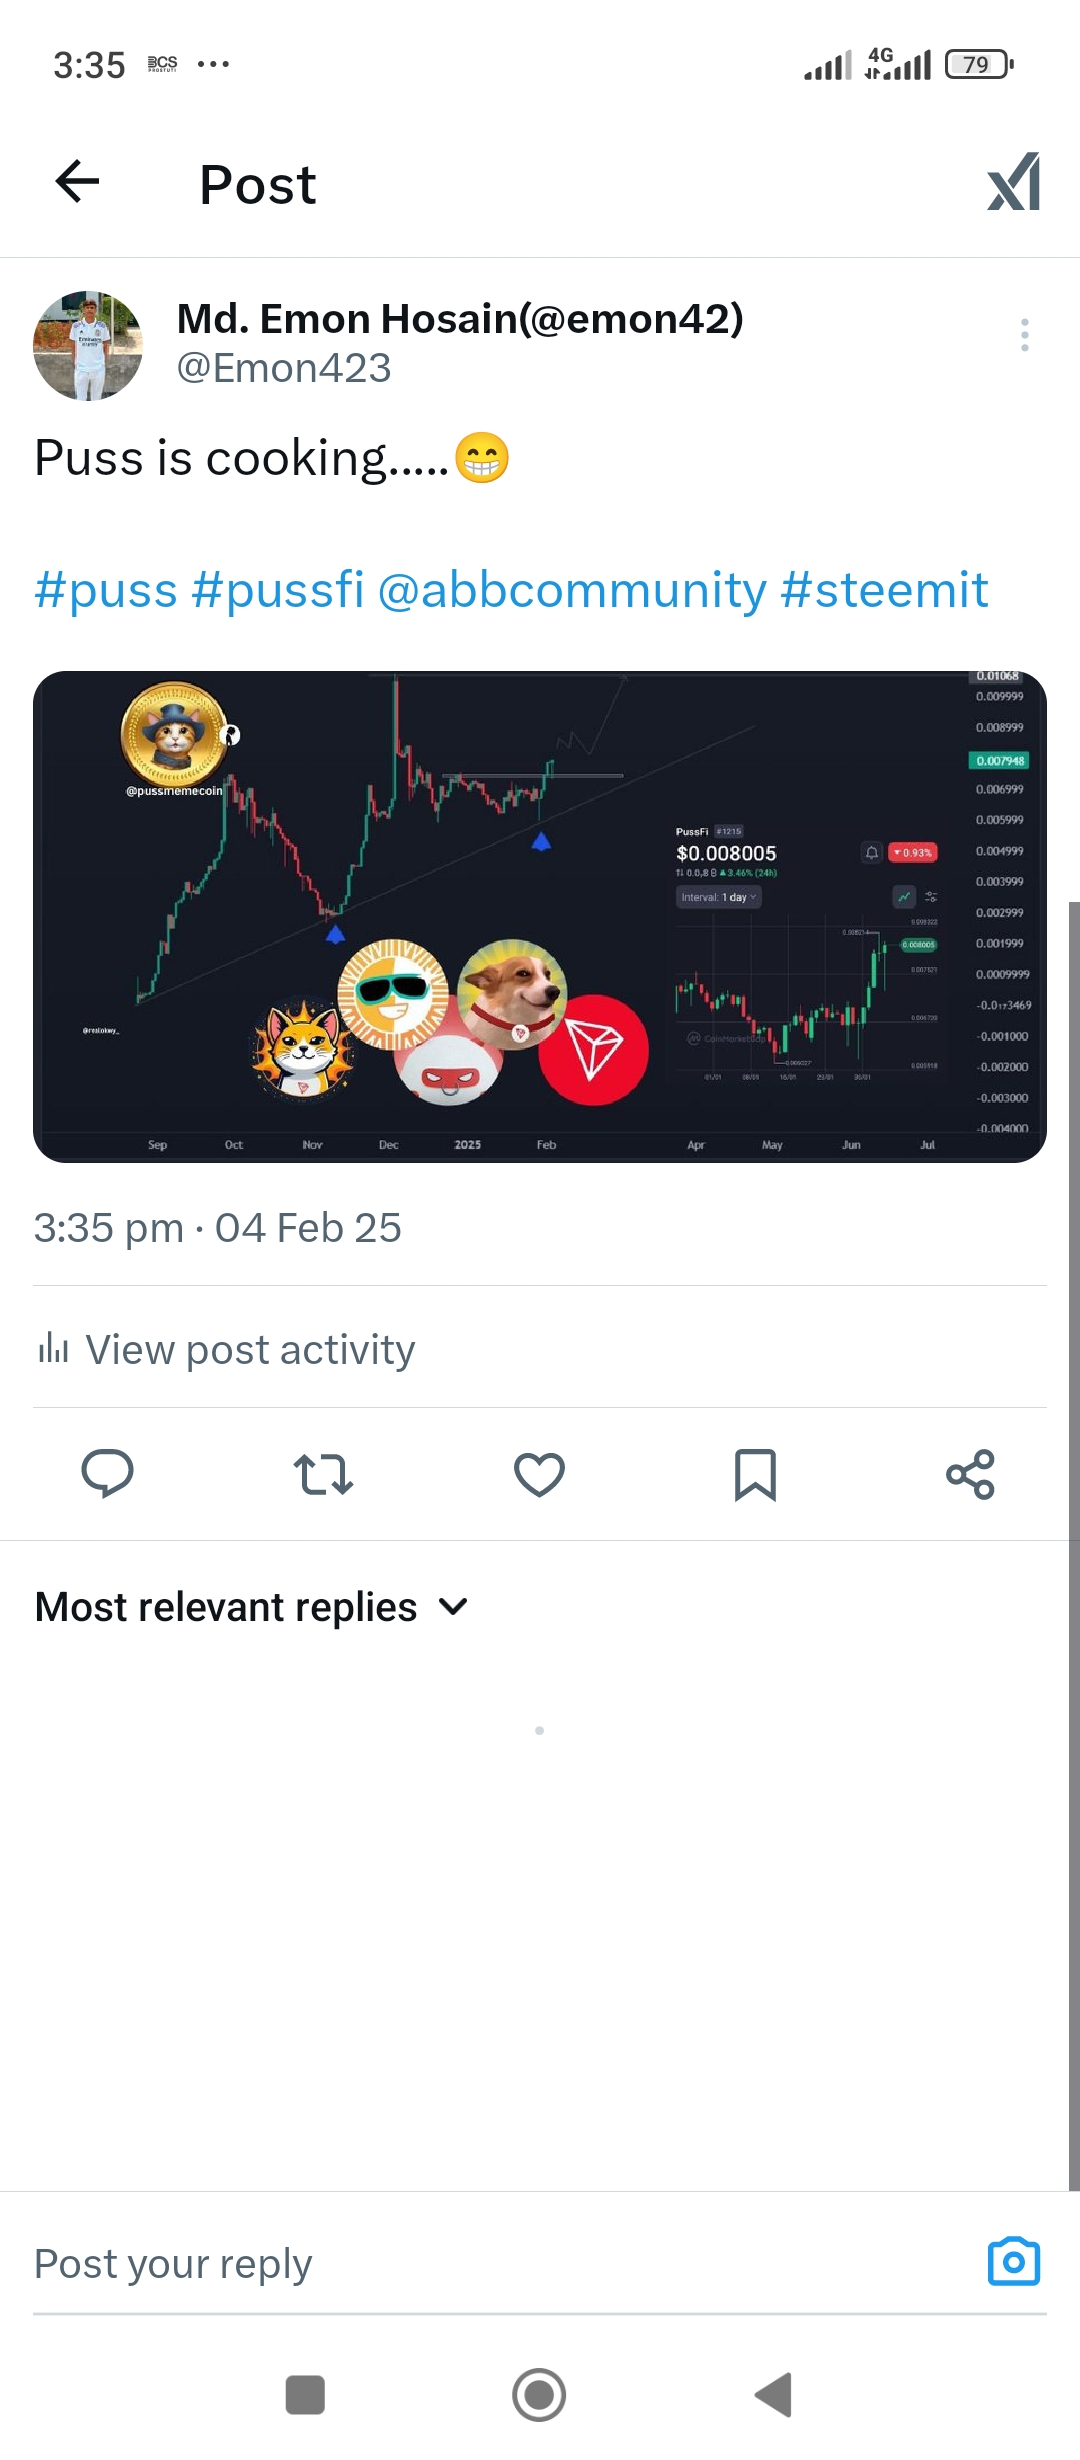Tap the camera icon in reply bar
The image size is (1080, 2460).
(x=1013, y=2262)
